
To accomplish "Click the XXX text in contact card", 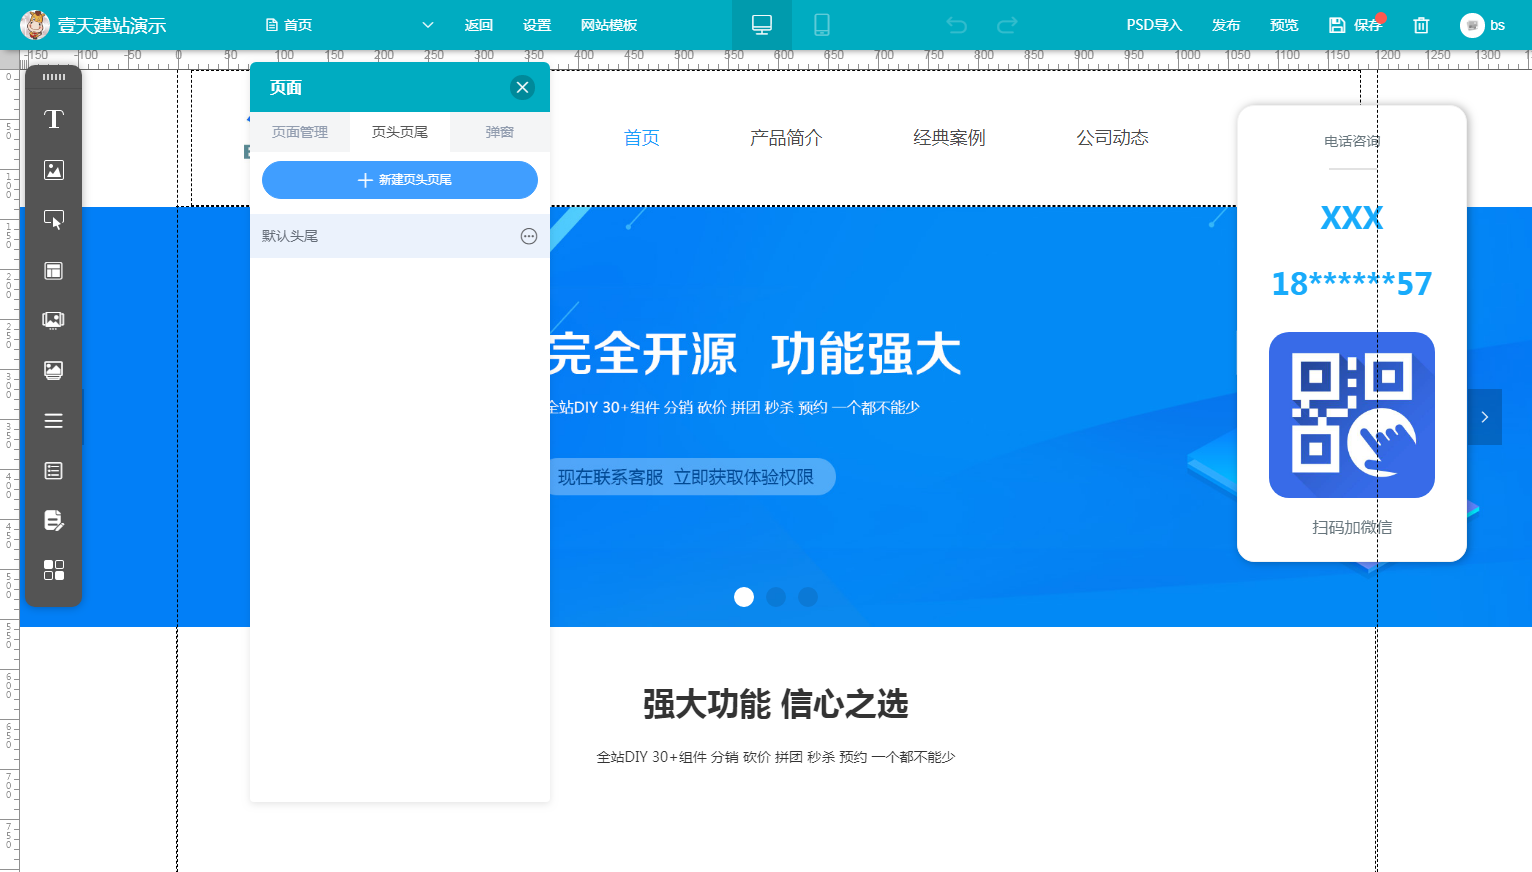I will (1352, 218).
